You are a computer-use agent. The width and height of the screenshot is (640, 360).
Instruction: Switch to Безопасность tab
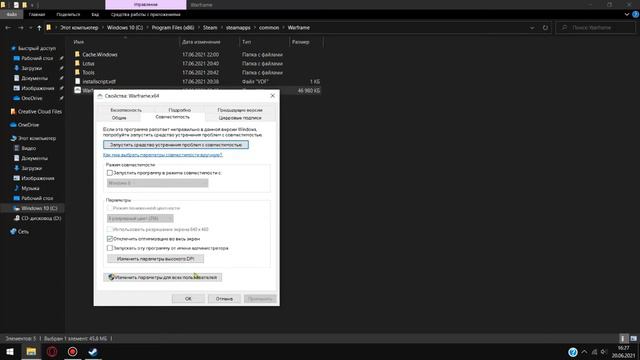(126, 110)
